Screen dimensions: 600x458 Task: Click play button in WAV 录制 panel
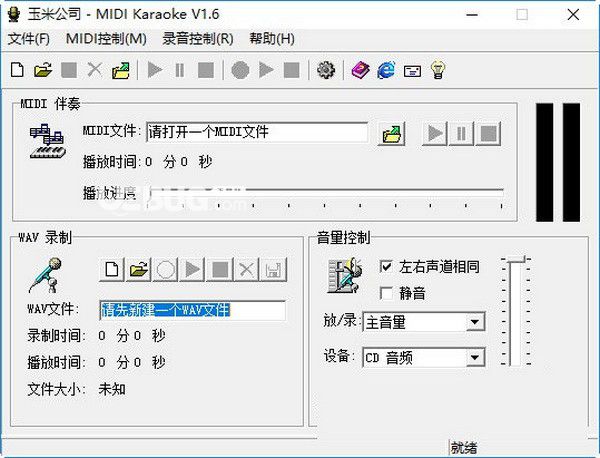(192, 269)
